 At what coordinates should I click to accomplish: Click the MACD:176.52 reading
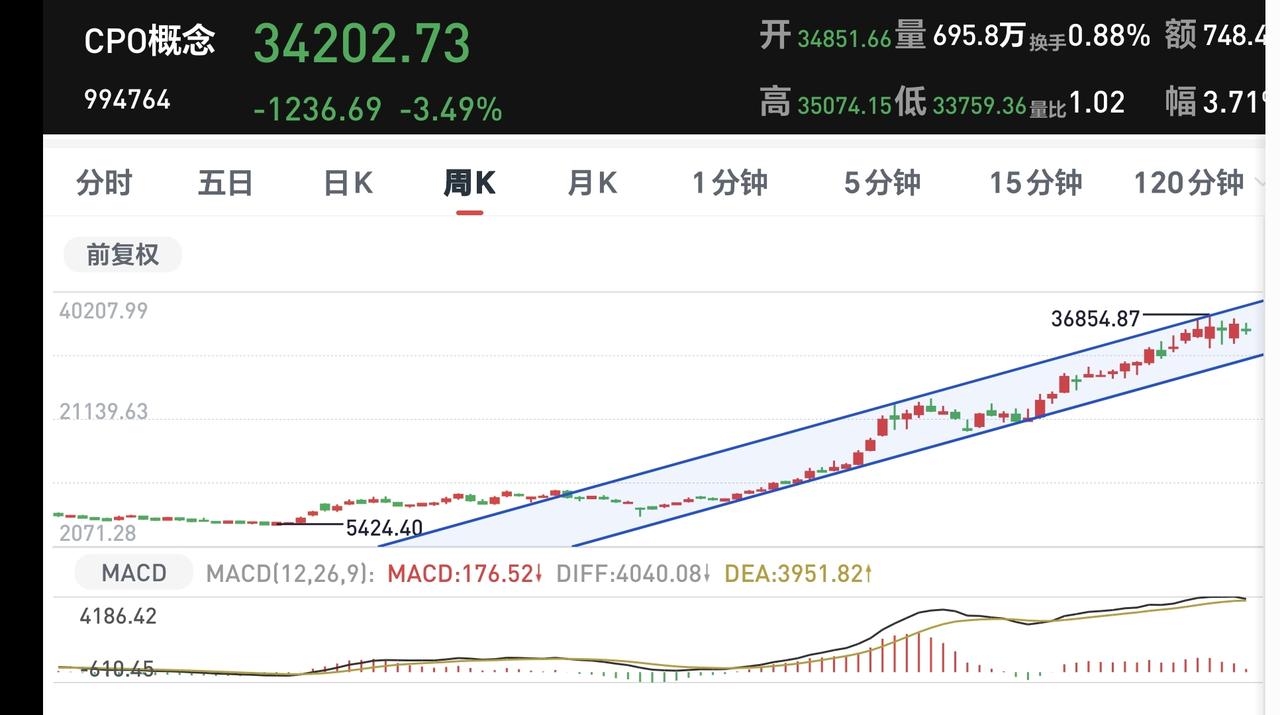pyautogui.click(x=465, y=574)
